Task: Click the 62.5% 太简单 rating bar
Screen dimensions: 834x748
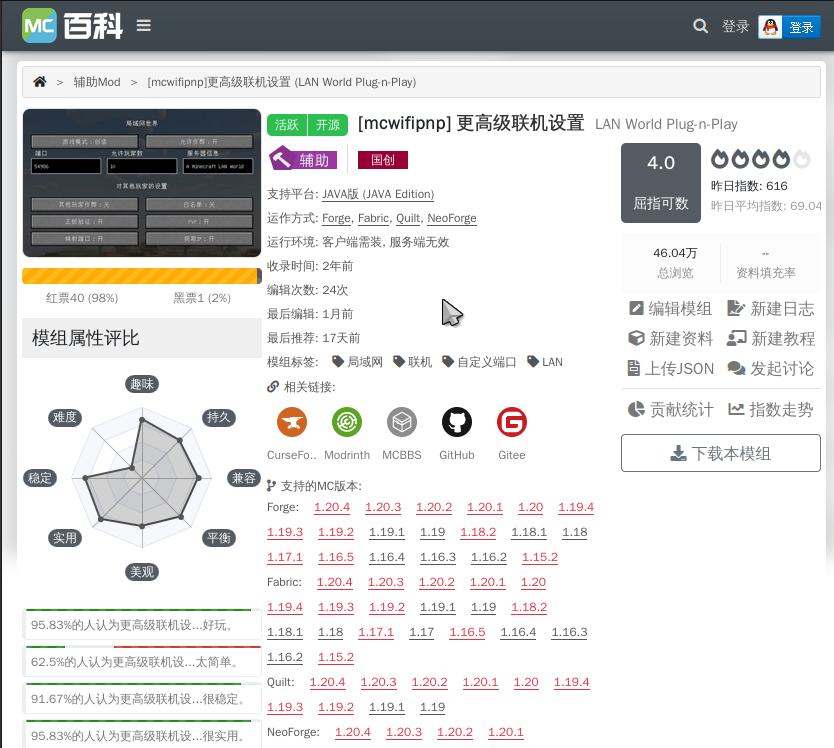Action: 142,661
